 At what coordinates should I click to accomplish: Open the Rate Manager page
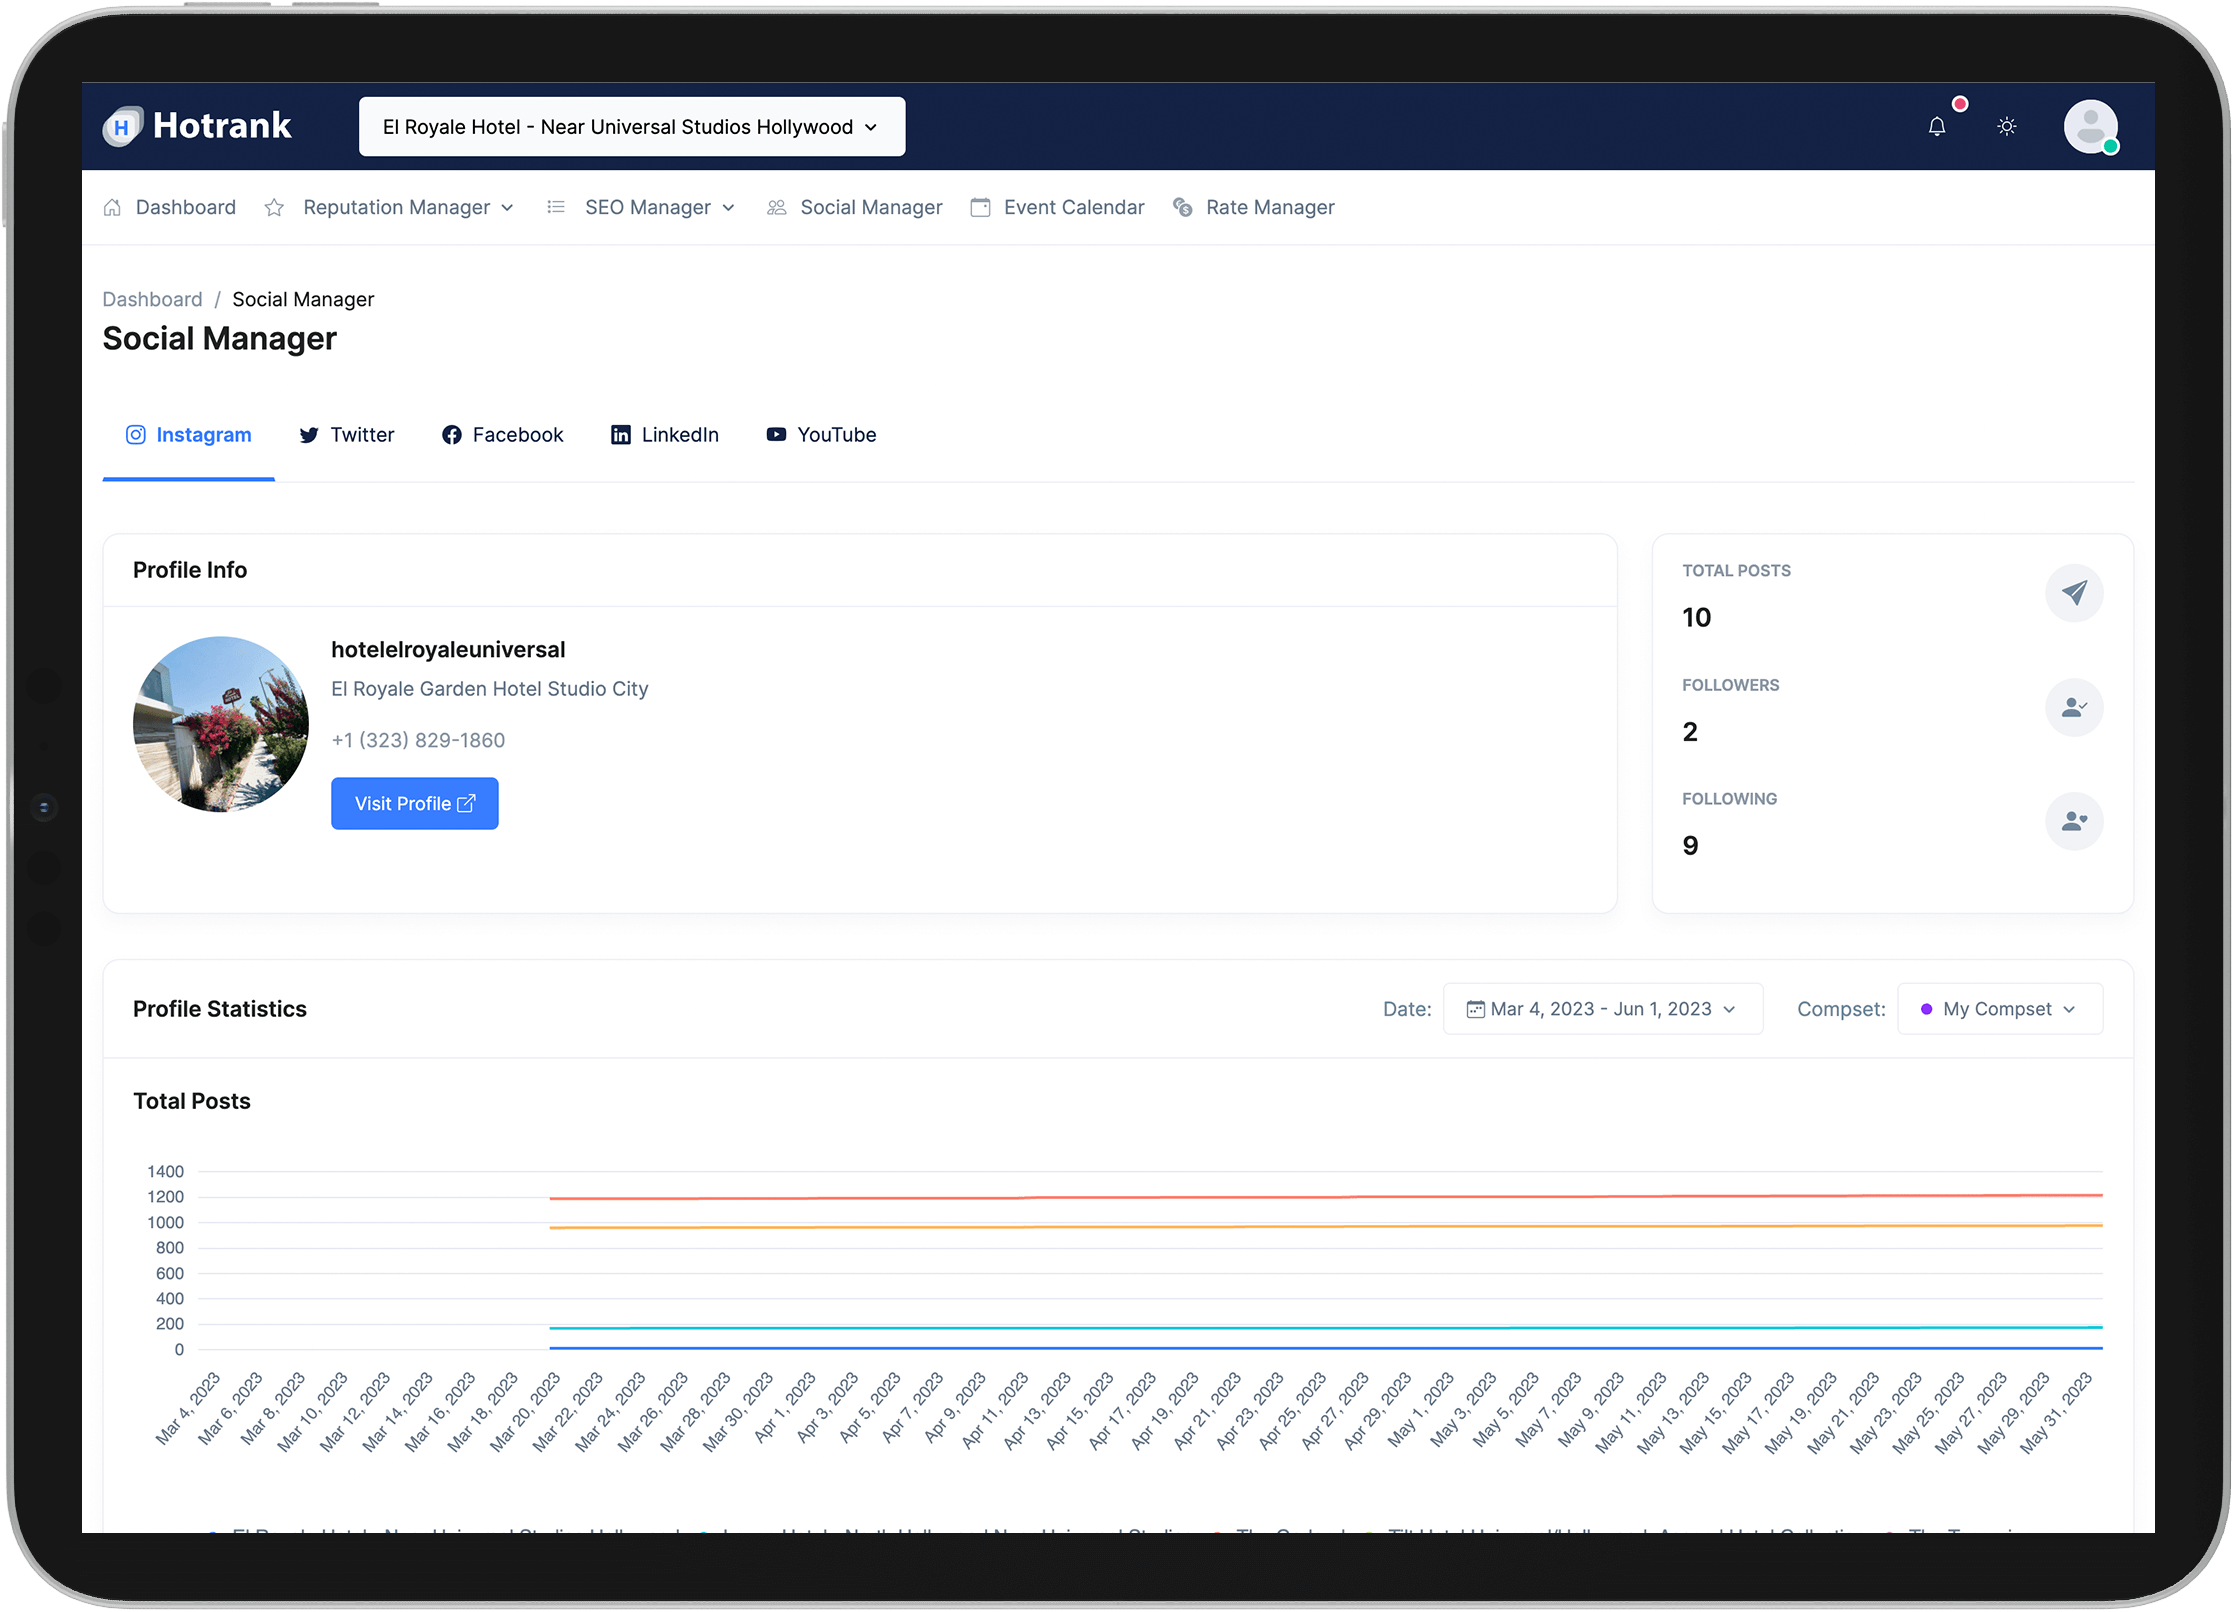1269,207
